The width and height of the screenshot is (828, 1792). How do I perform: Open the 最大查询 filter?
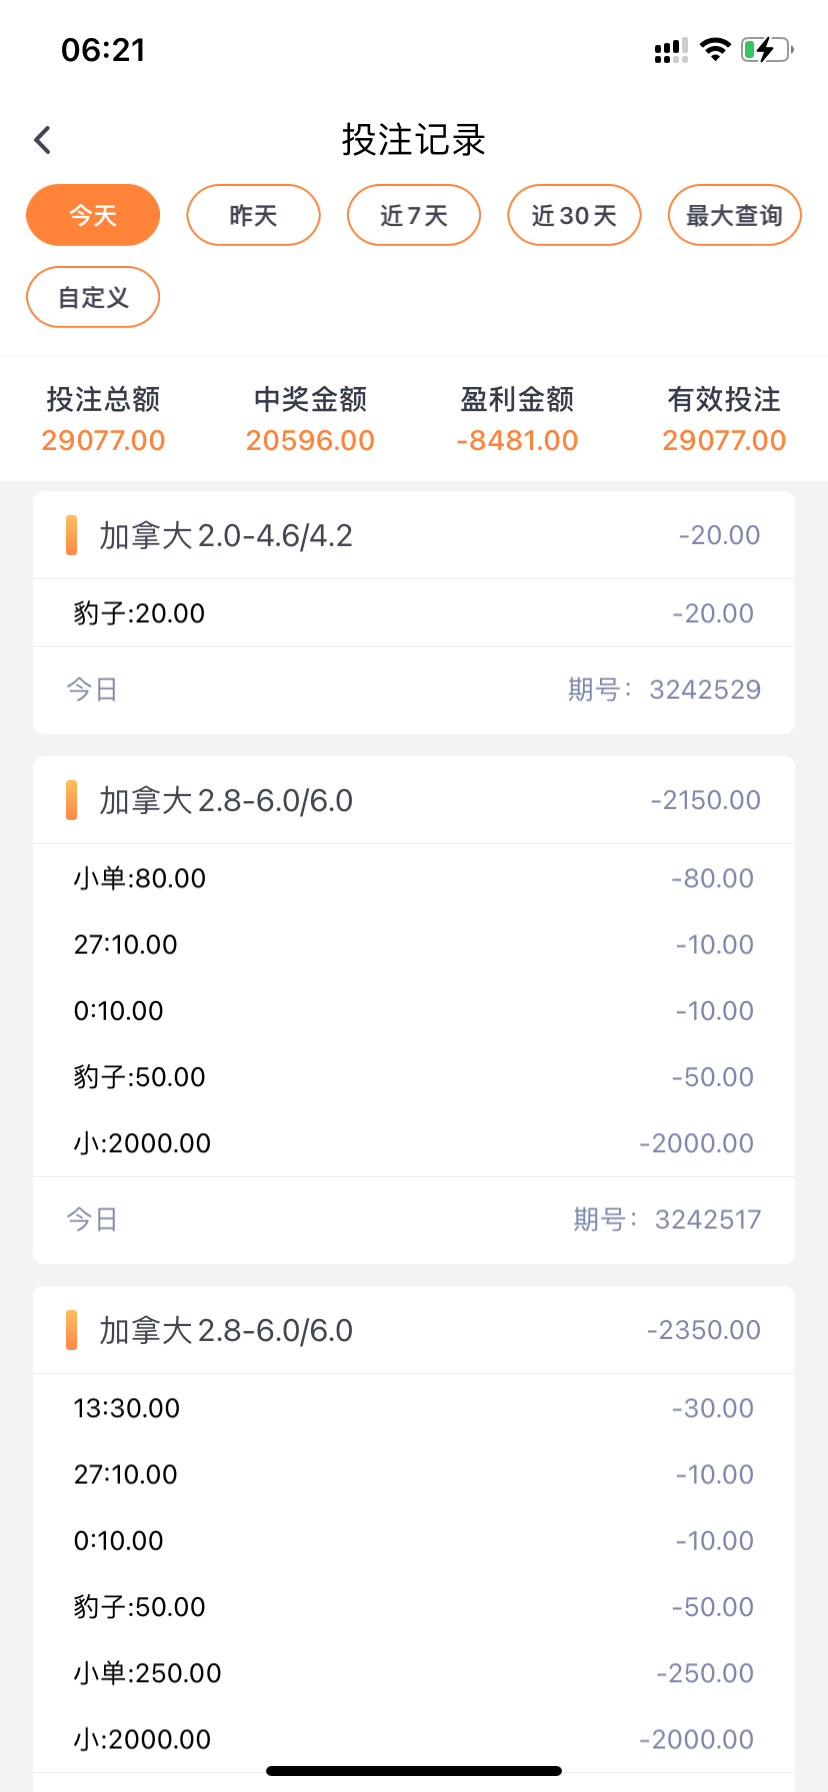point(734,215)
